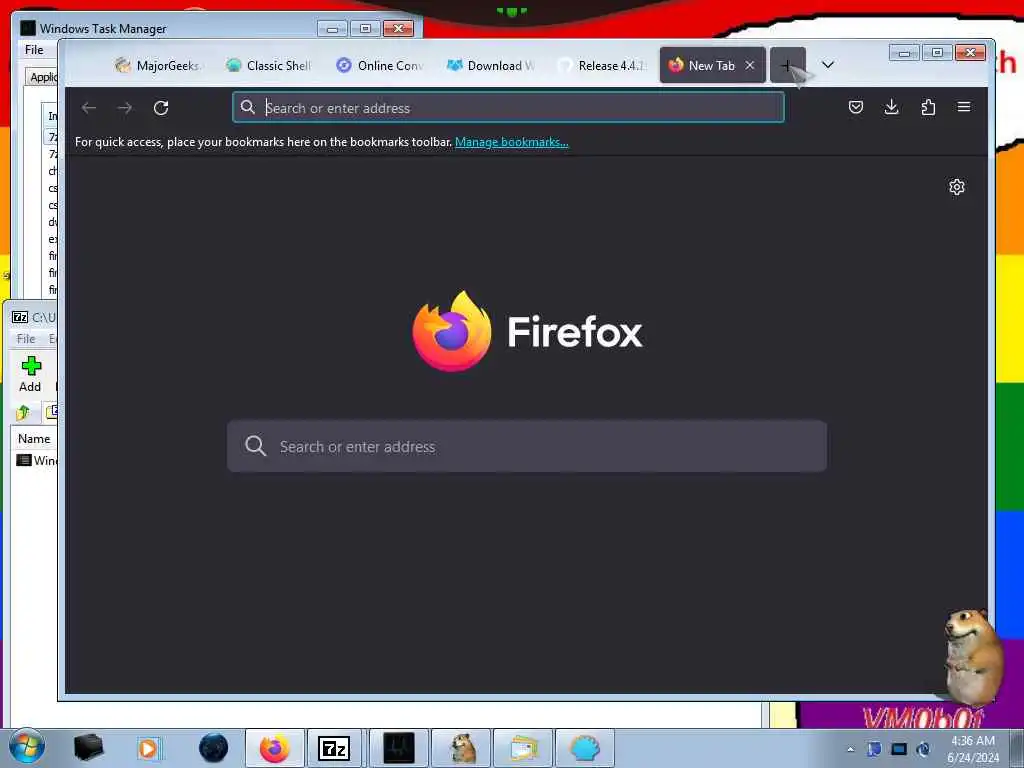Viewport: 1024px width, 768px height.
Task: Minimize the Firefox window
Action: (x=904, y=52)
